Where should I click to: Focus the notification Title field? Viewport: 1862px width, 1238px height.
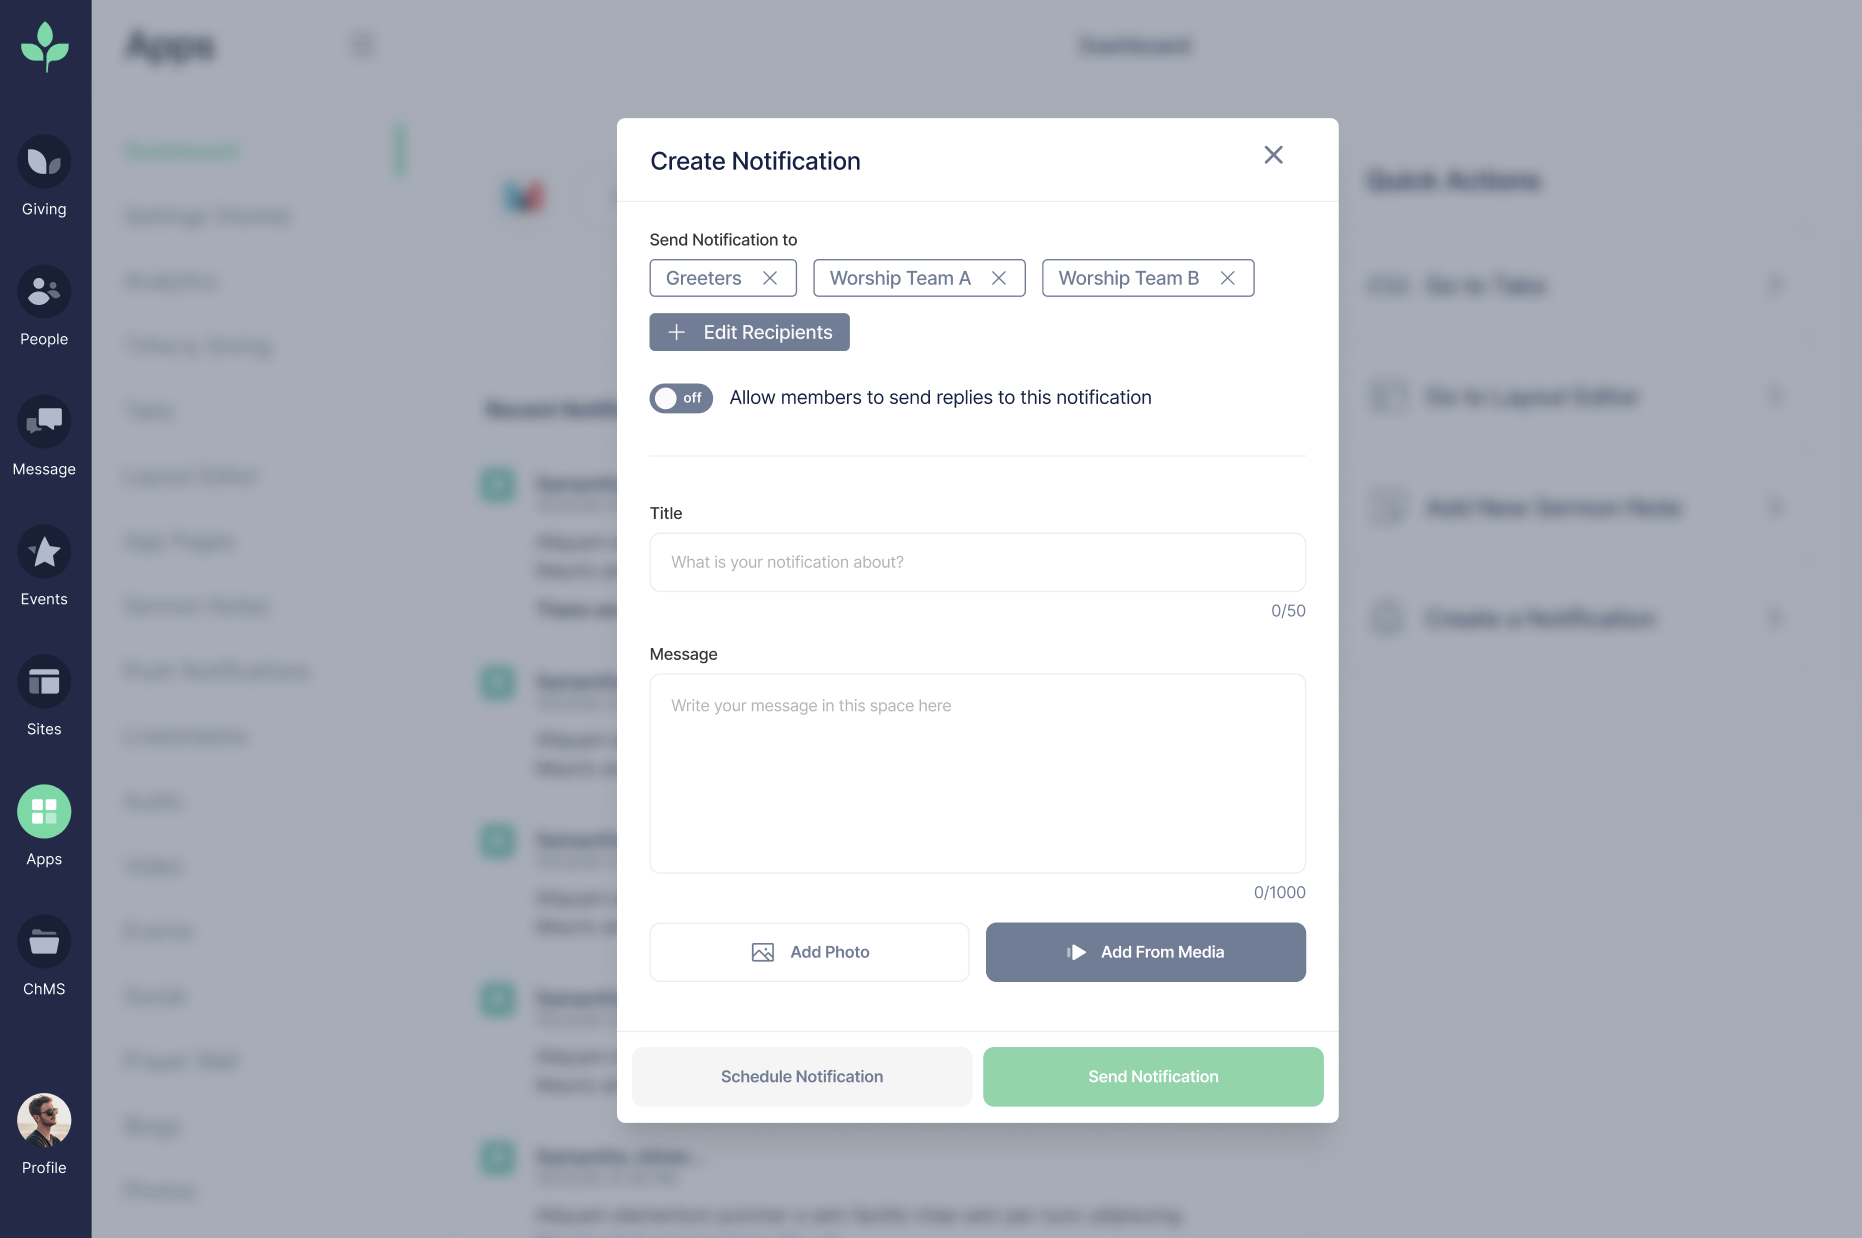point(977,562)
